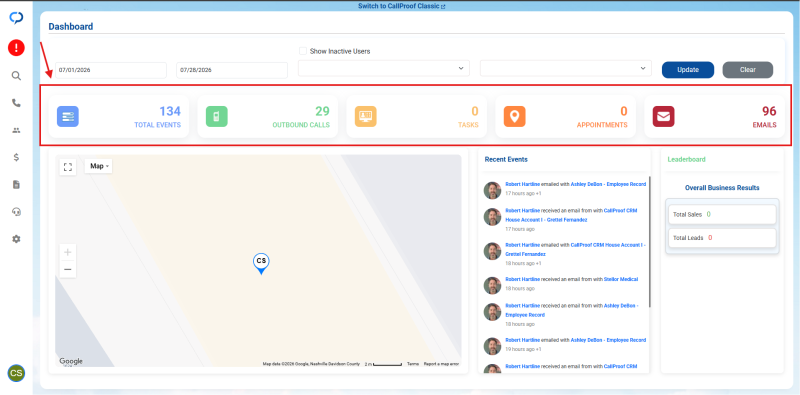The image size is (800, 395).
Task: Click the green Outbound Calls phone icon
Action: (217, 116)
